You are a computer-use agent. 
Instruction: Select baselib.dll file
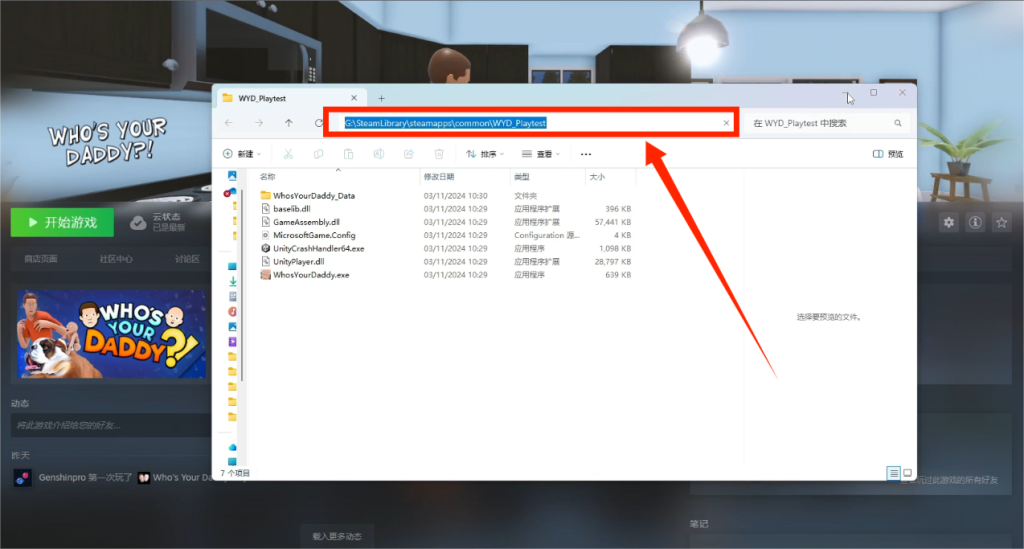pyautogui.click(x=292, y=209)
